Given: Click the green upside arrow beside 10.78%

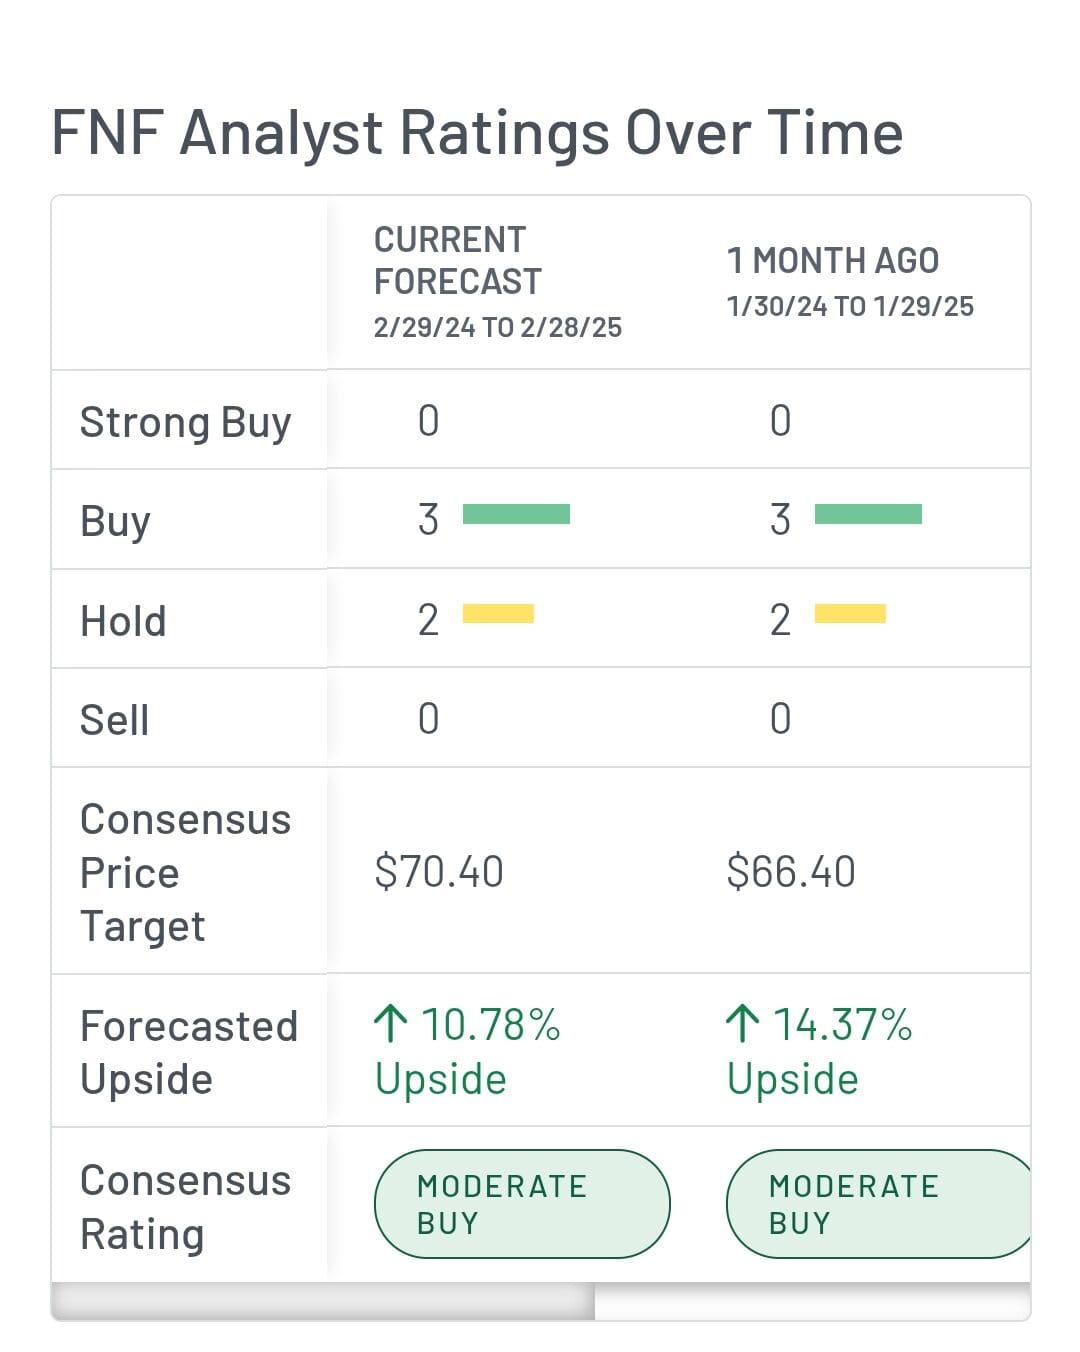Looking at the screenshot, I should tap(390, 1024).
